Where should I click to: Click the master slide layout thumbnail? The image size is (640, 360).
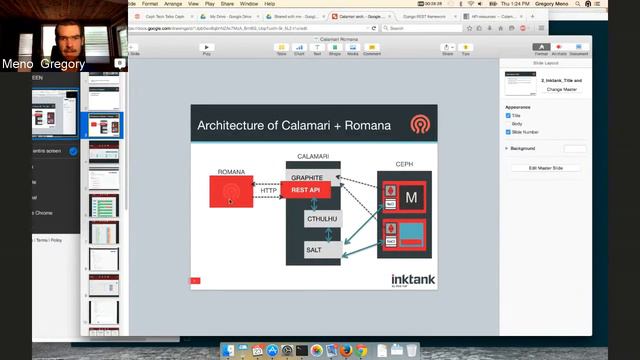pyautogui.click(x=520, y=83)
